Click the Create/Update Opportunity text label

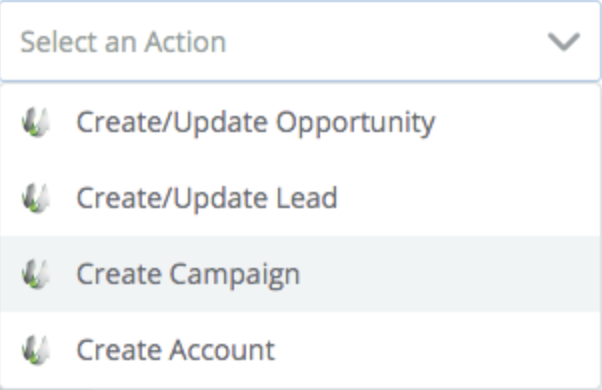tap(256, 123)
